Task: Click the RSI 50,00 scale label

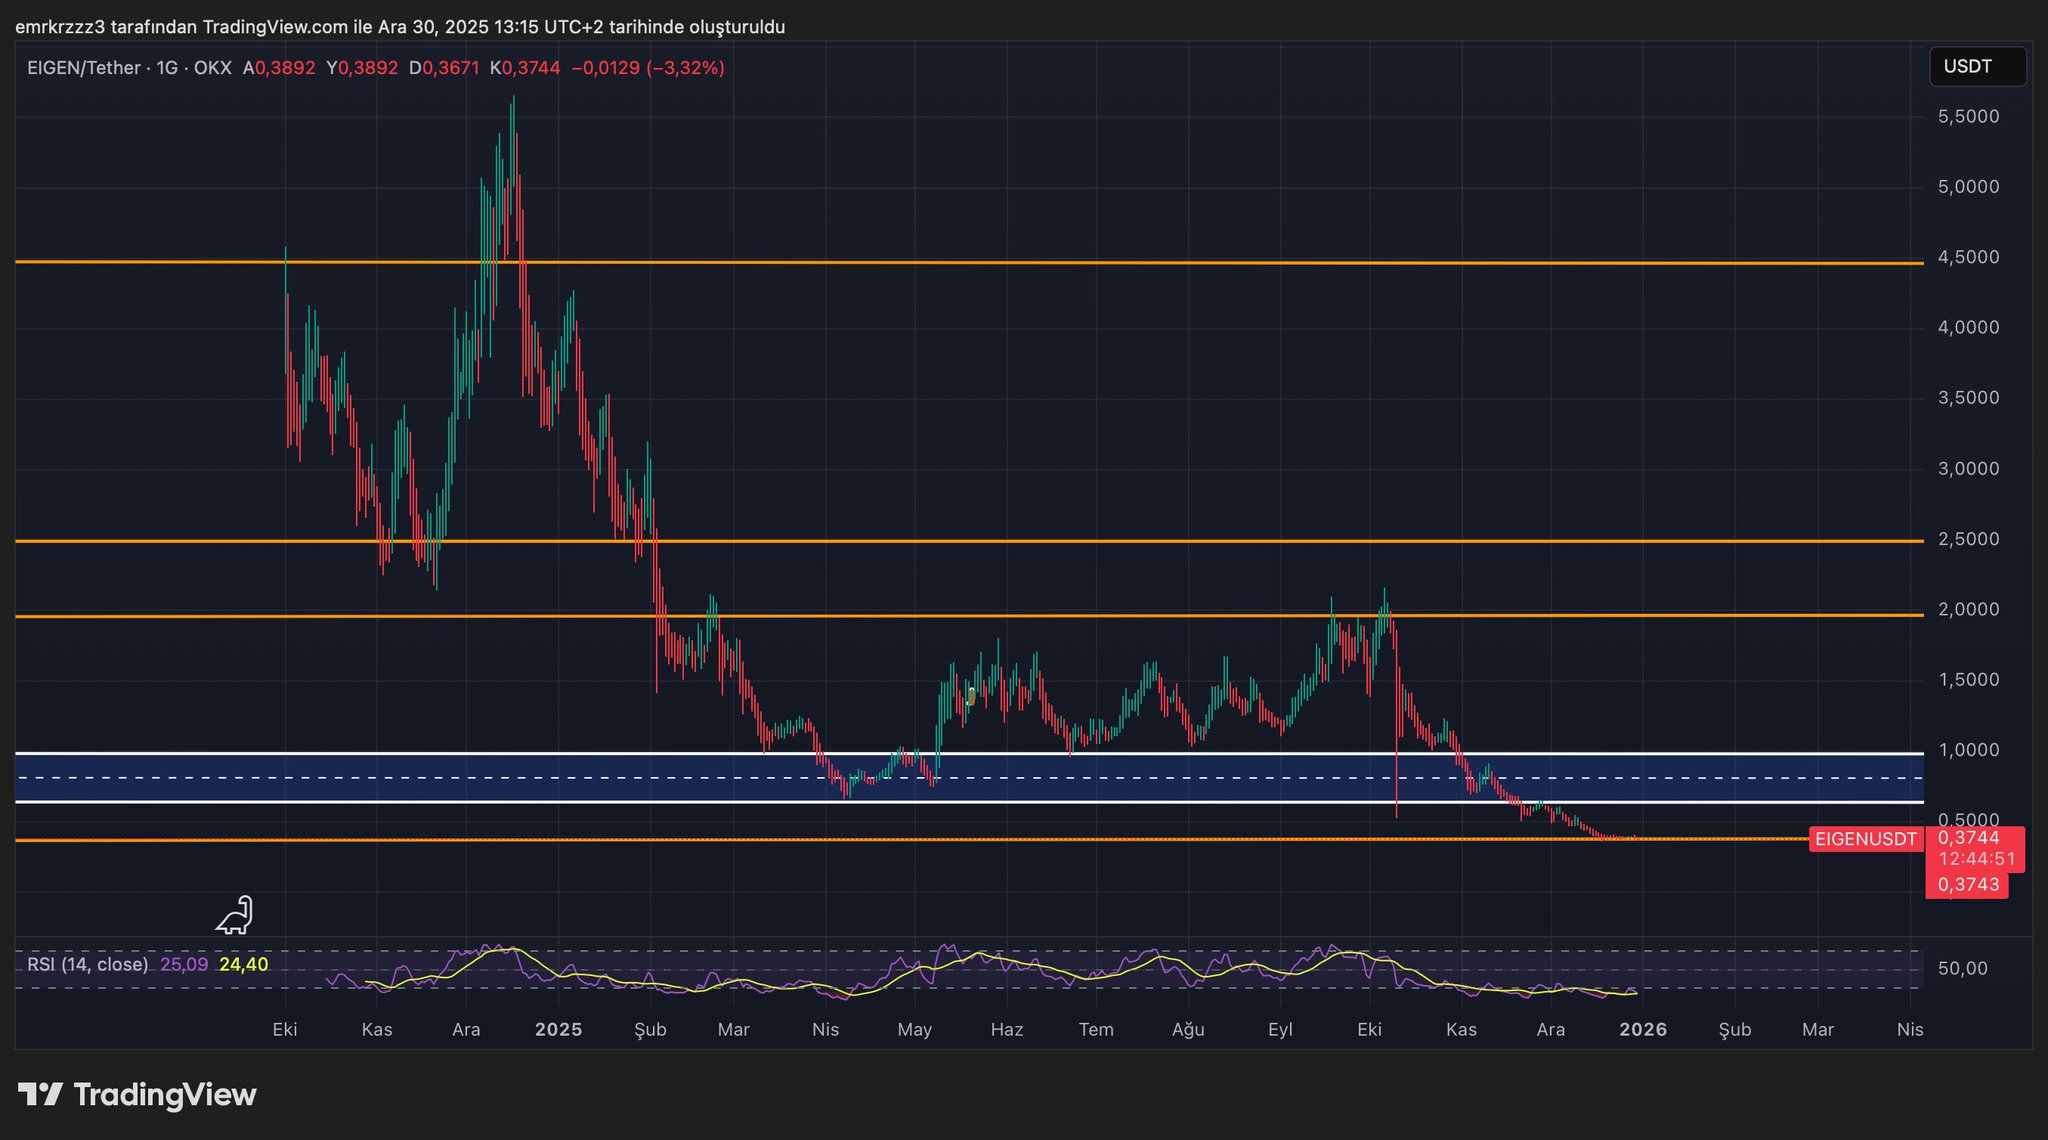Action: [x=1962, y=969]
